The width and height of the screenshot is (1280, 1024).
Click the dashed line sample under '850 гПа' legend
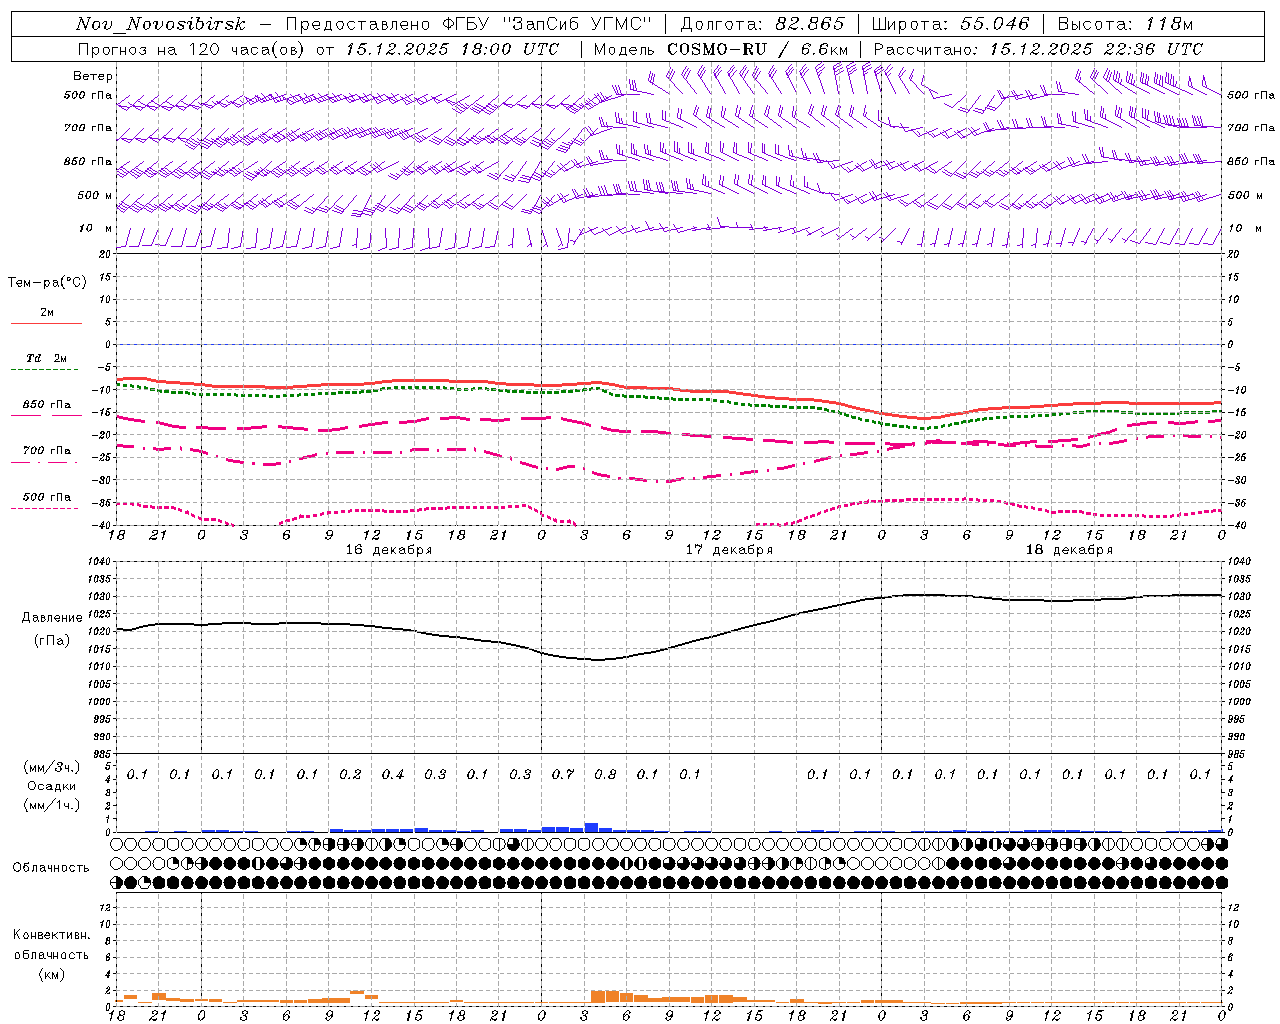point(46,416)
